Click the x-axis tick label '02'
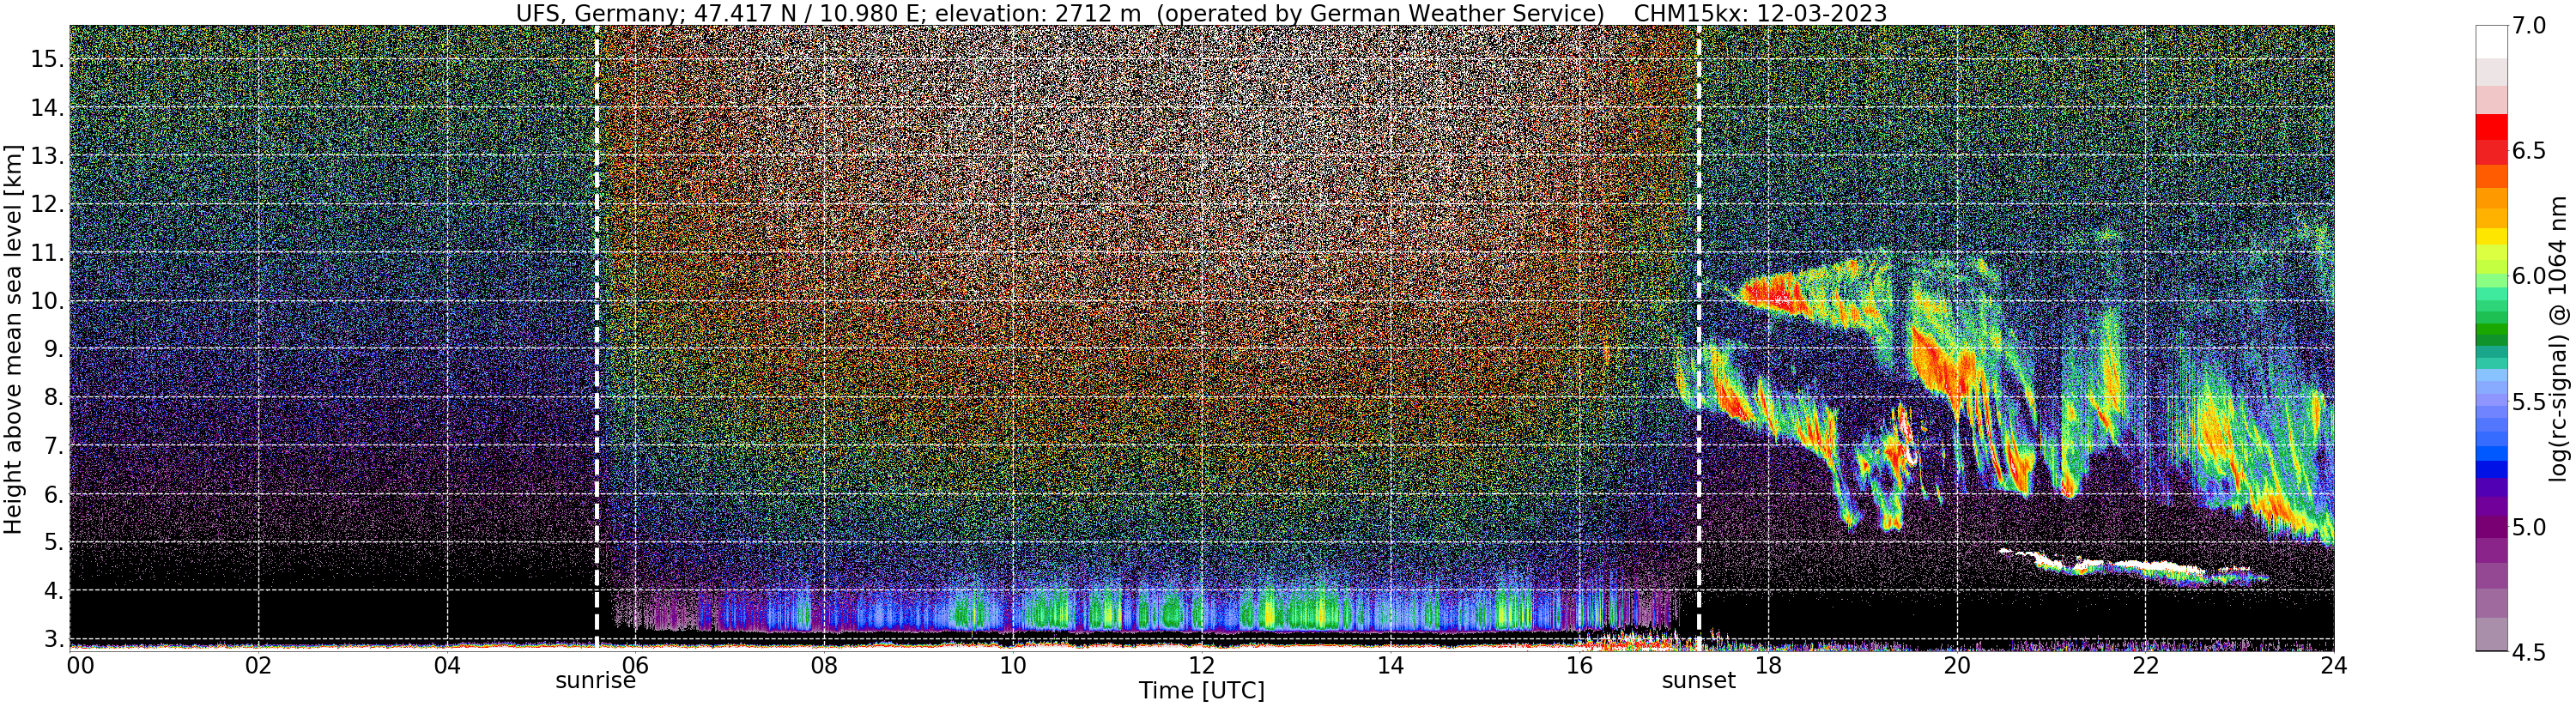Viewport: 2576px width, 707px height. (259, 665)
